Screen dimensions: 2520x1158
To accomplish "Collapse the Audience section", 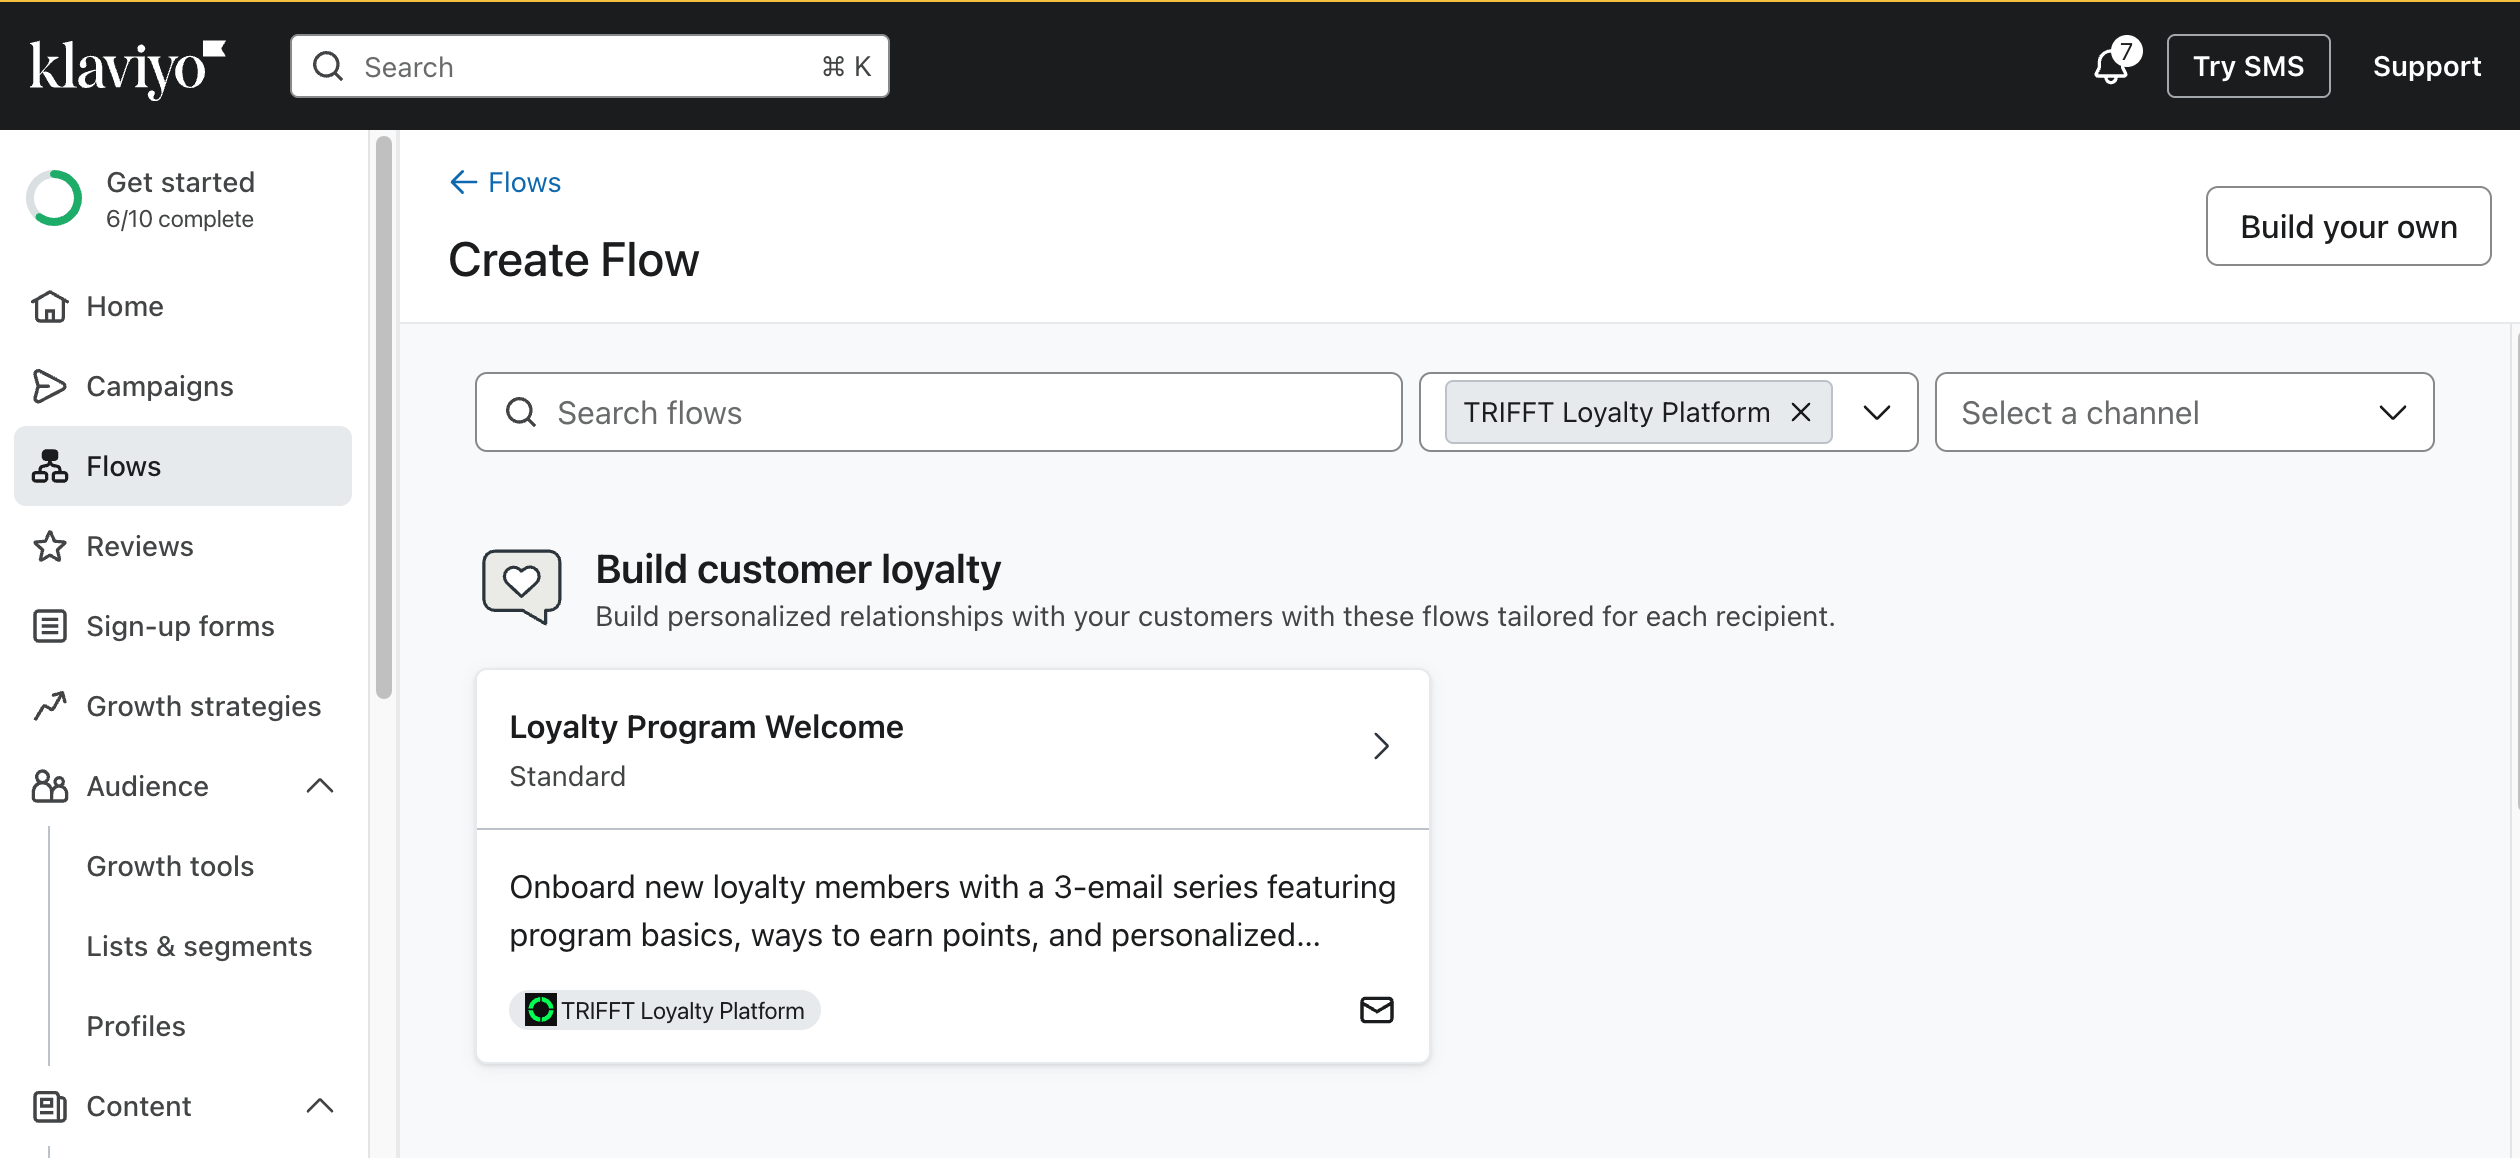I will click(320, 786).
